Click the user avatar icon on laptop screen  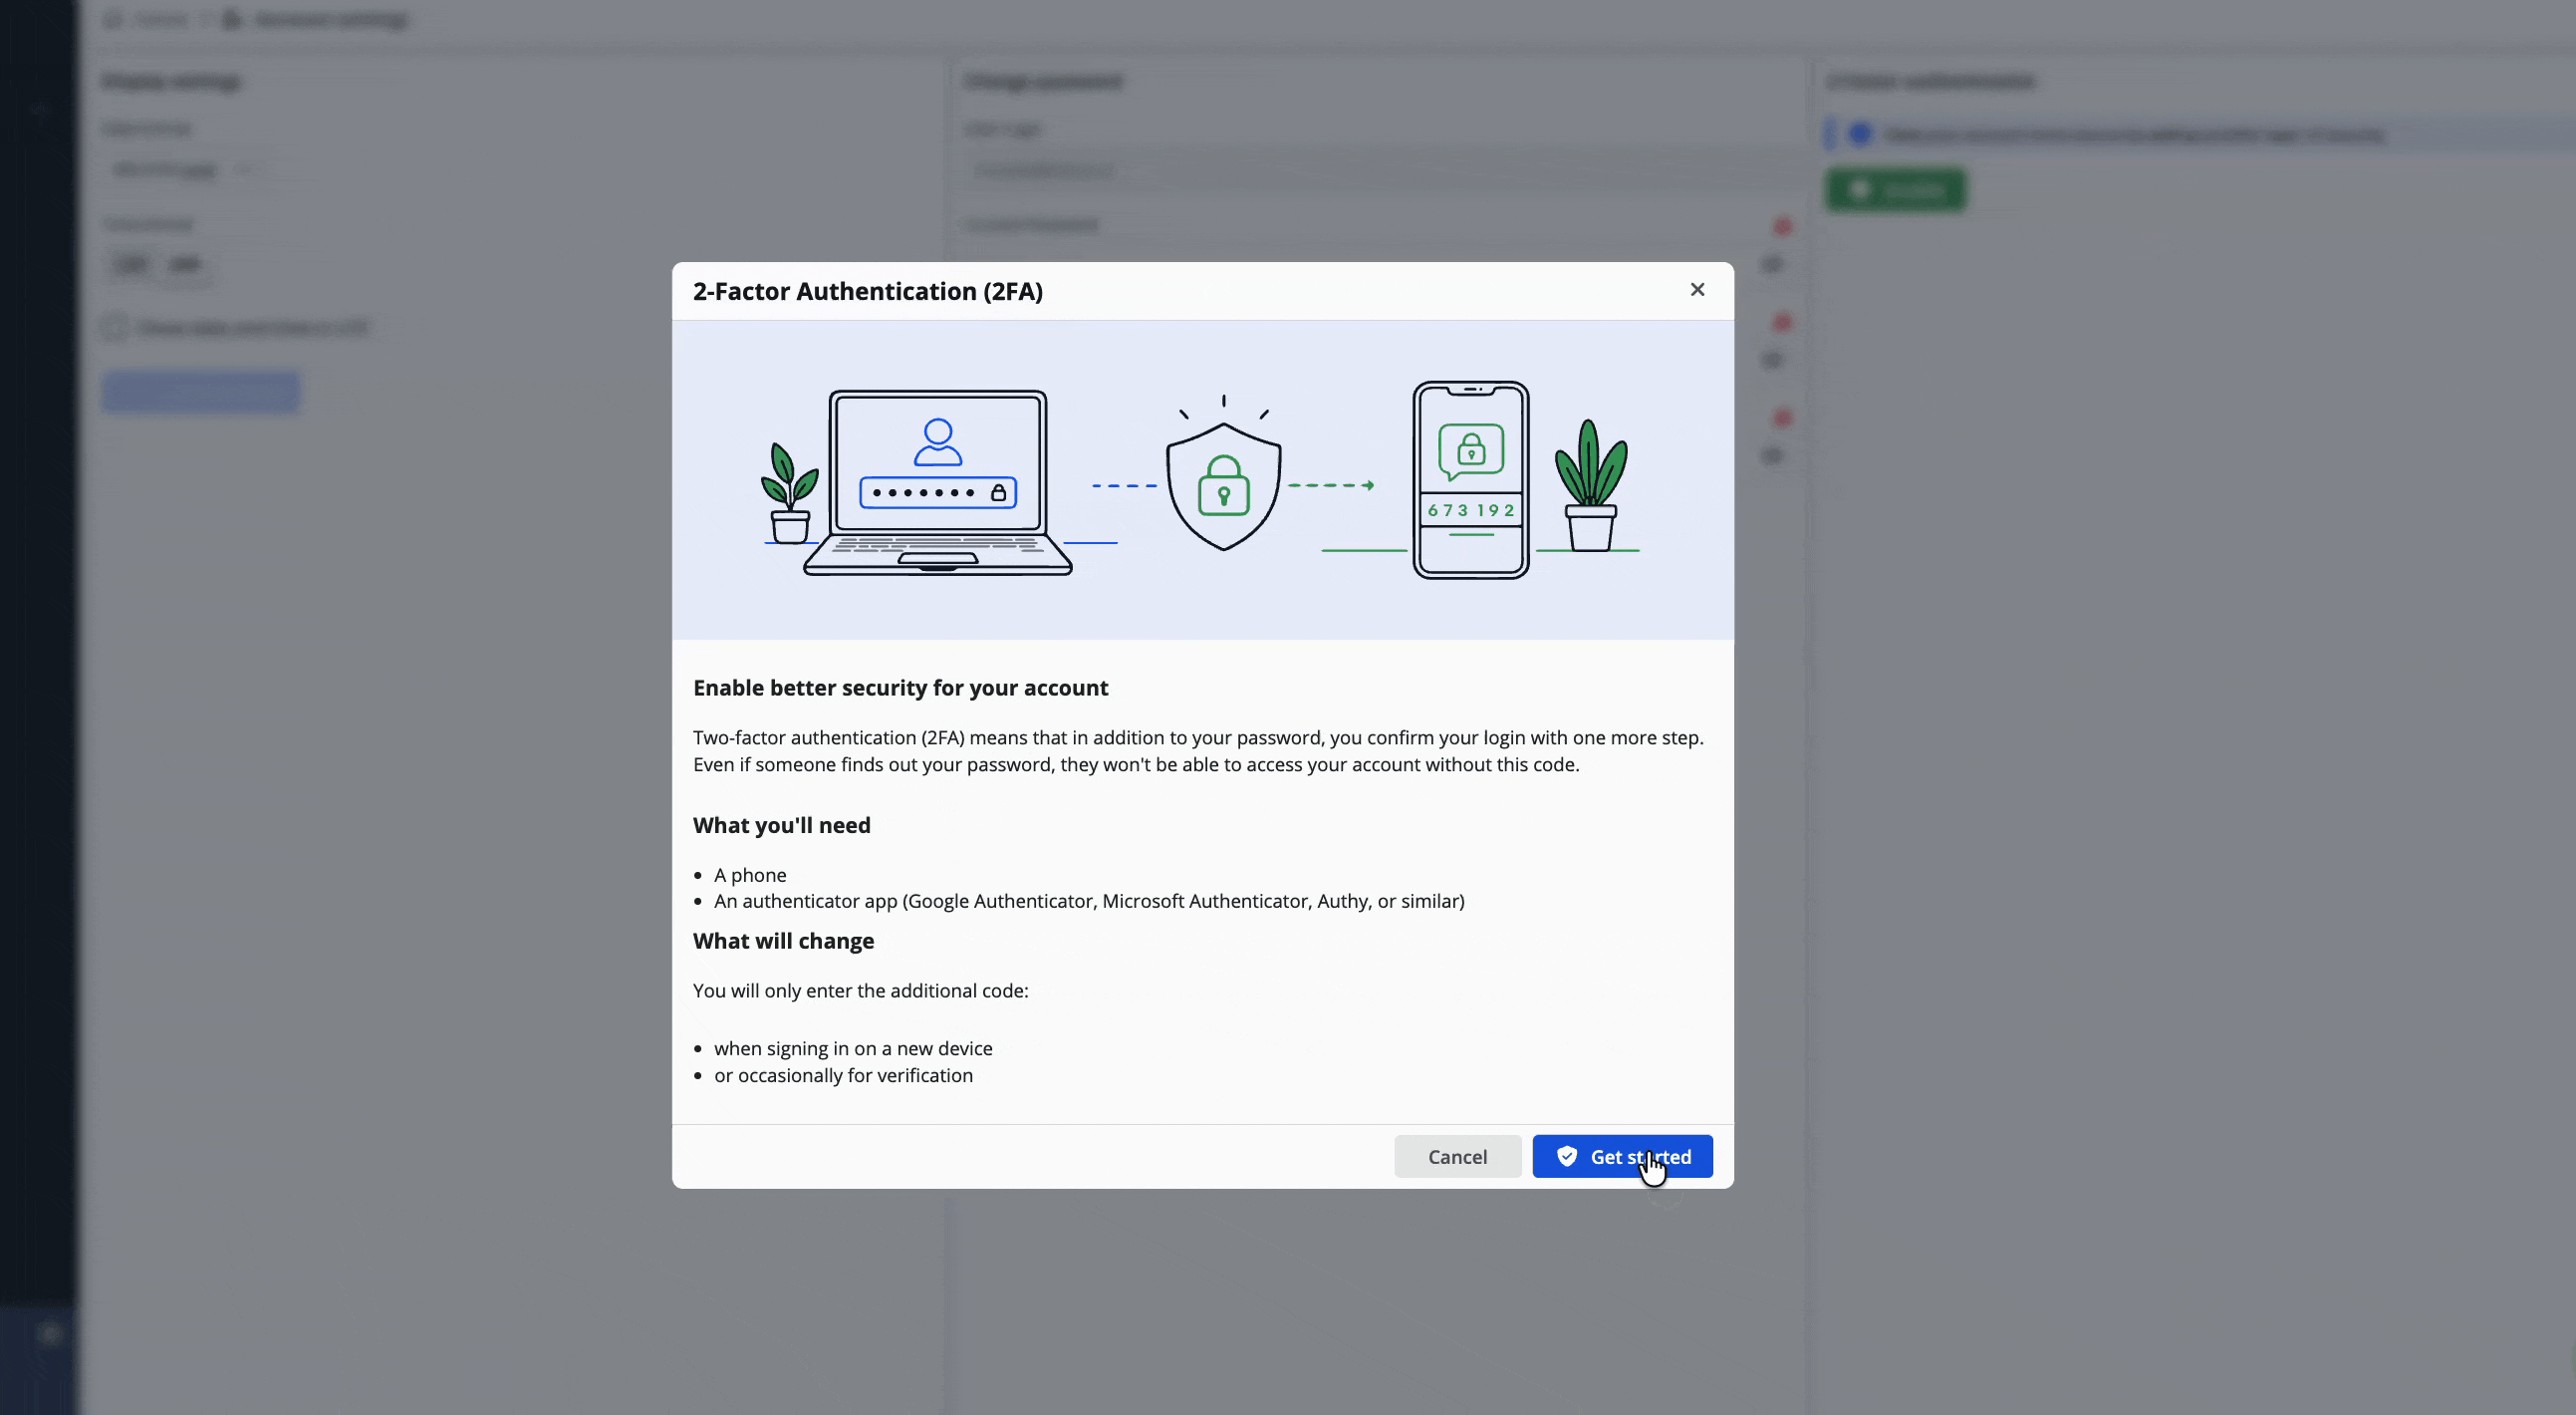point(937,442)
